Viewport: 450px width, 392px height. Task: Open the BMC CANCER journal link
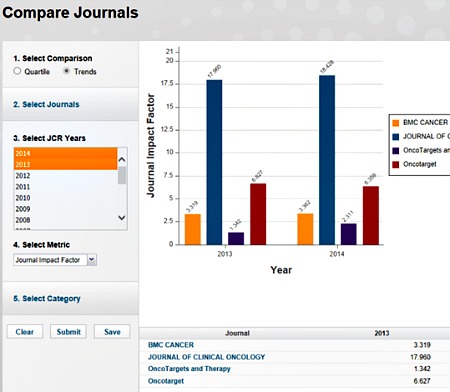(171, 345)
